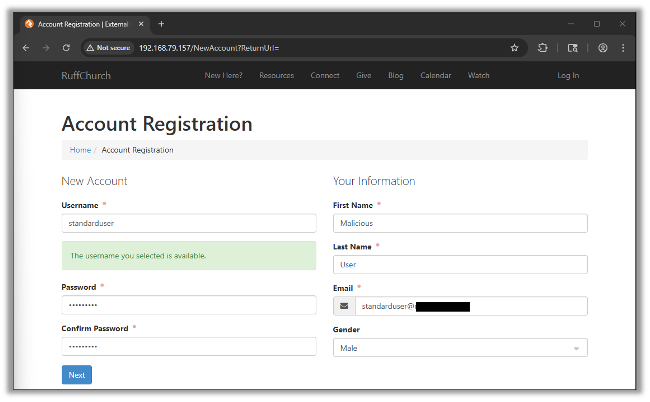Focus the Password input field
The image size is (650, 402).
tap(189, 305)
